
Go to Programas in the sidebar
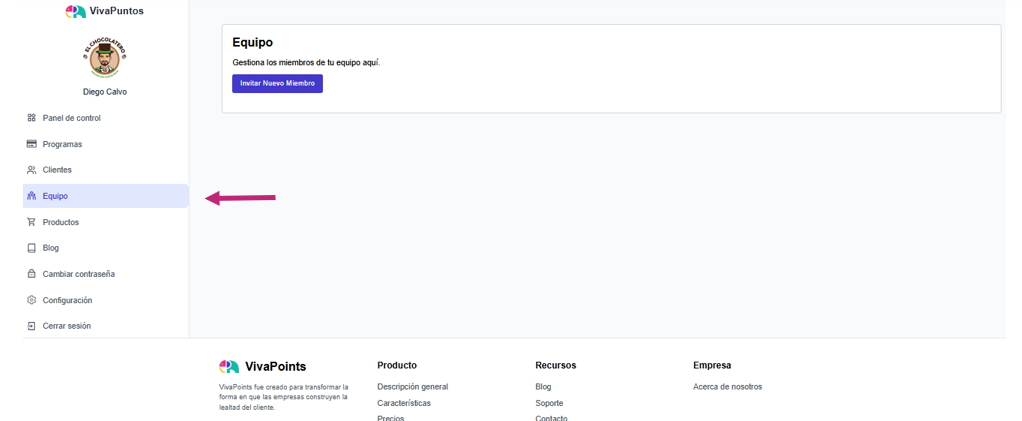106,144
